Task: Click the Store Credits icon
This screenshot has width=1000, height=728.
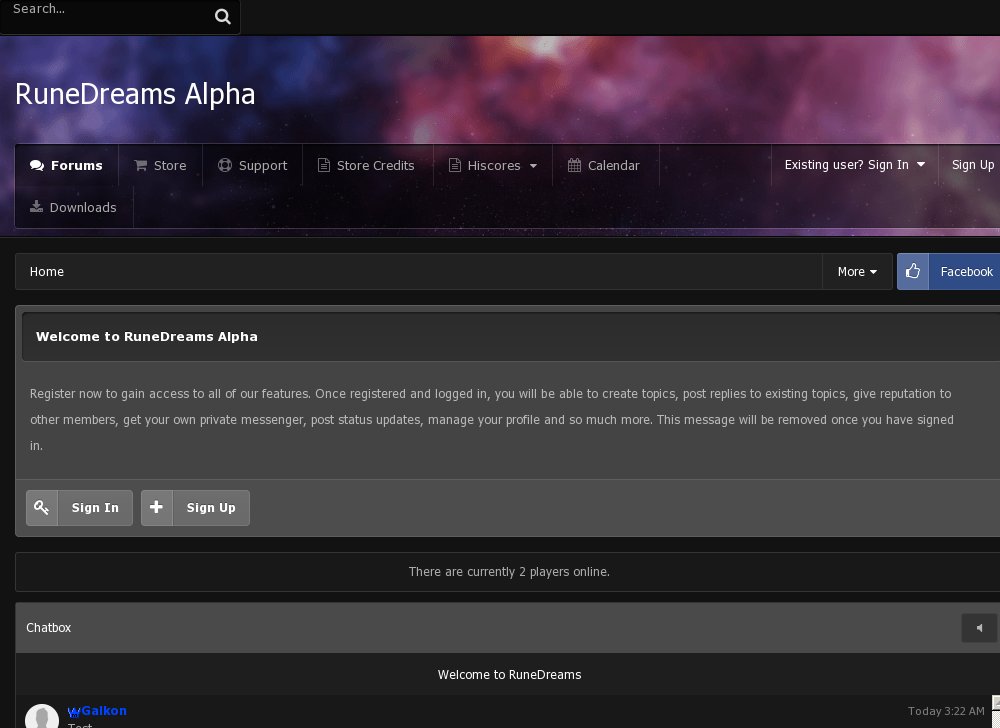Action: coord(322,165)
